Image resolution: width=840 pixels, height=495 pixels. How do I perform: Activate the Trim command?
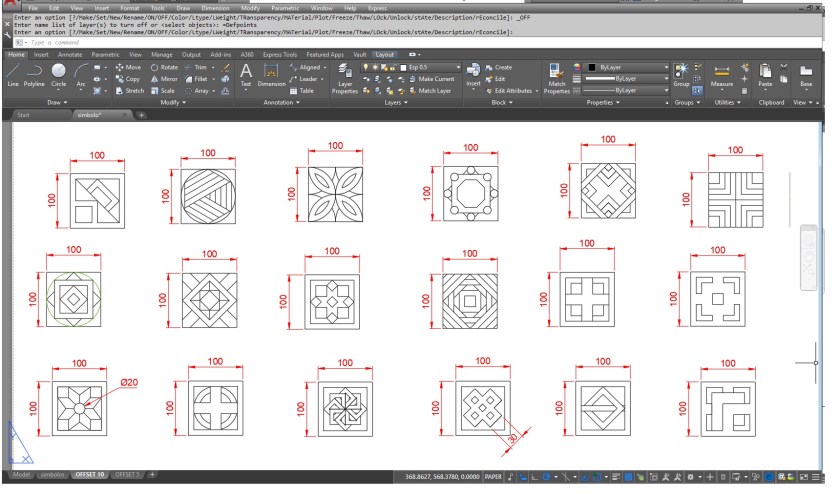(196, 68)
